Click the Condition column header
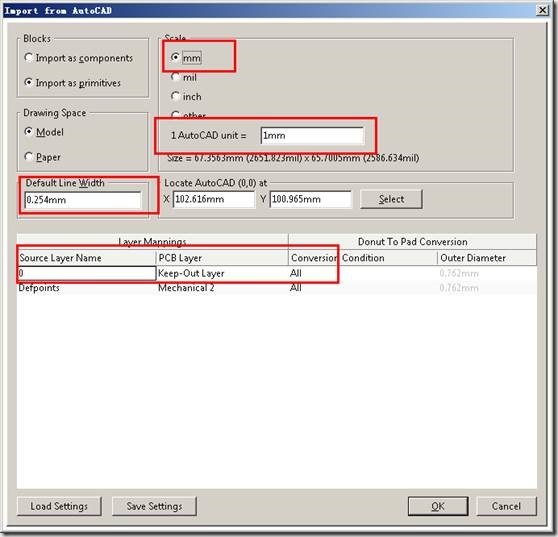The image size is (558, 537). (x=388, y=258)
